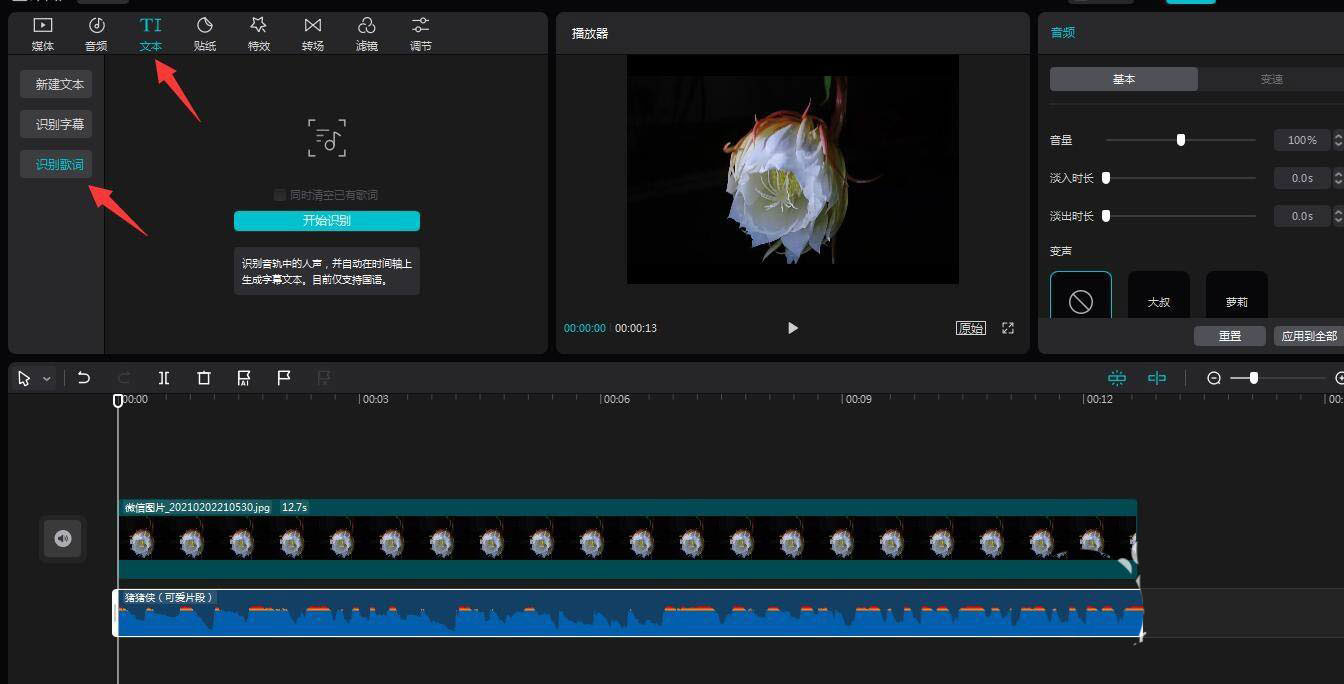Screen dimensions: 1344x684
Task: Play the video in the player
Action: (x=793, y=328)
